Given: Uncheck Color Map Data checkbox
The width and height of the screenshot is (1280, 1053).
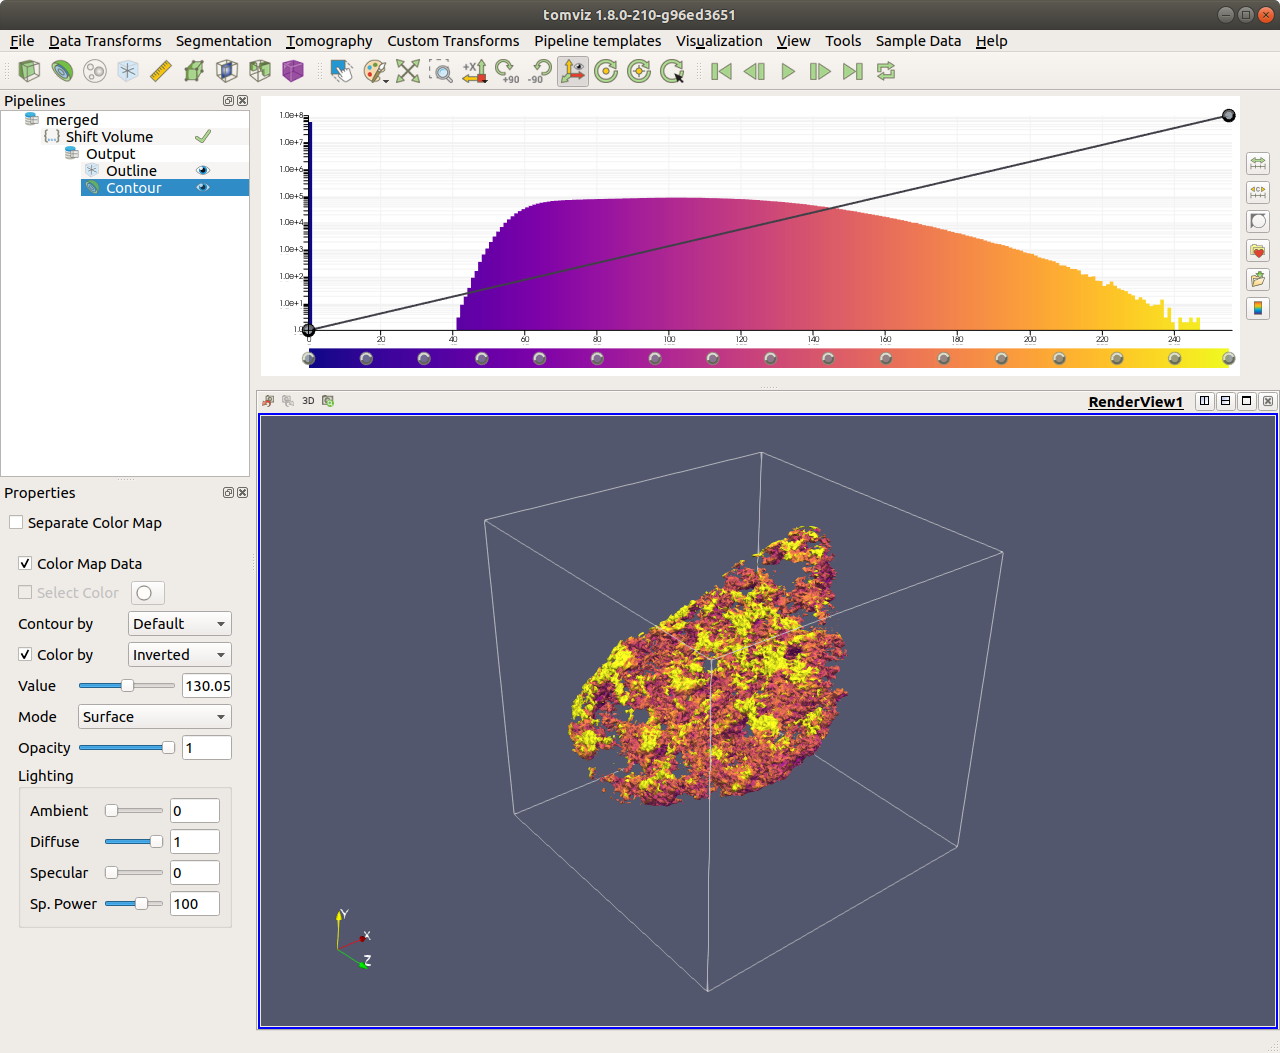Looking at the screenshot, I should 25,564.
